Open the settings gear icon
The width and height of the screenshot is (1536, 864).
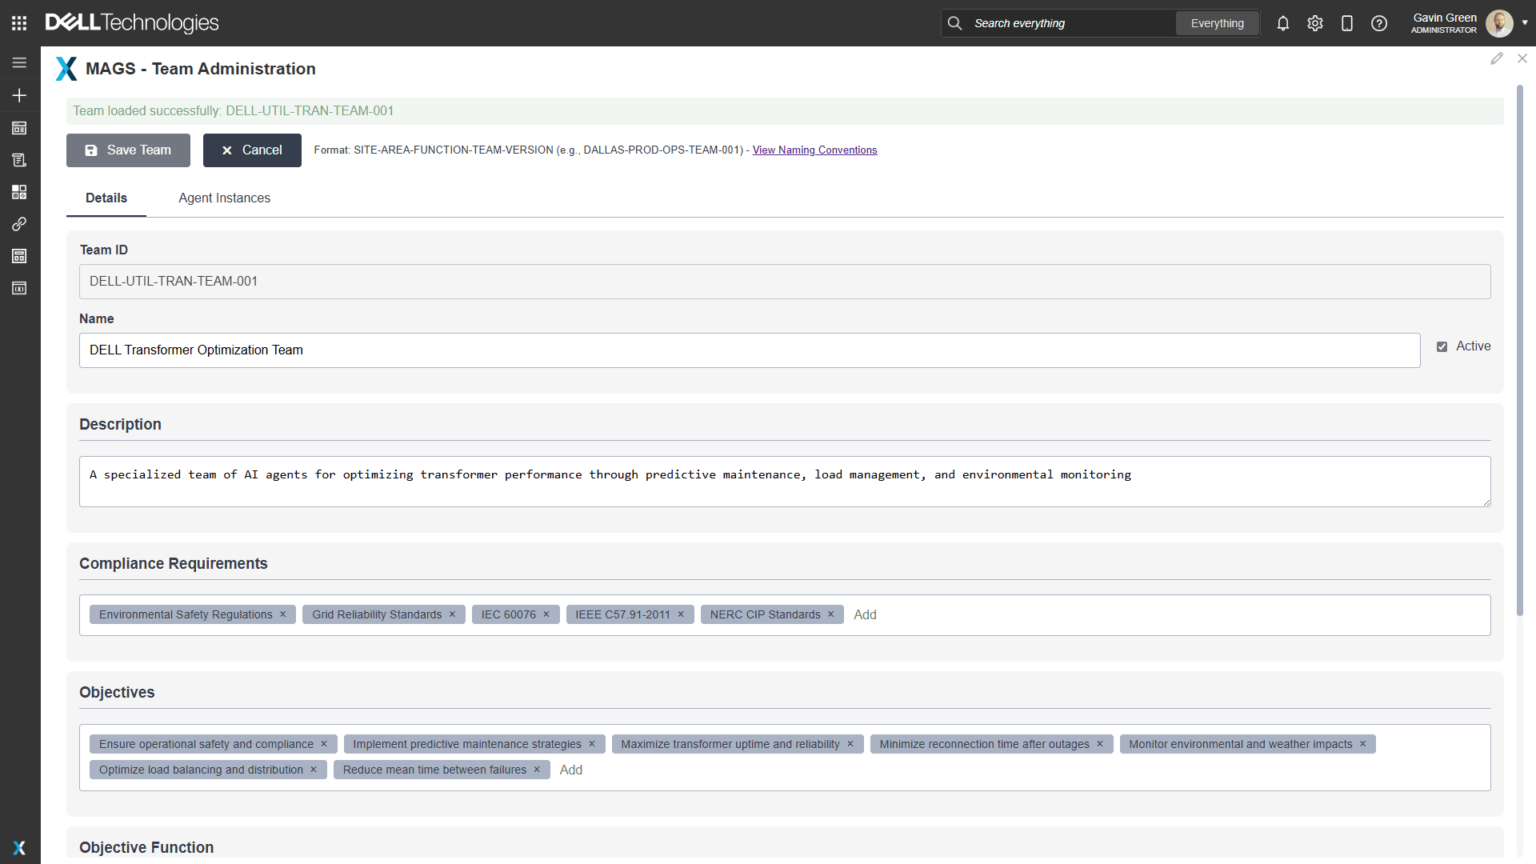(x=1315, y=23)
